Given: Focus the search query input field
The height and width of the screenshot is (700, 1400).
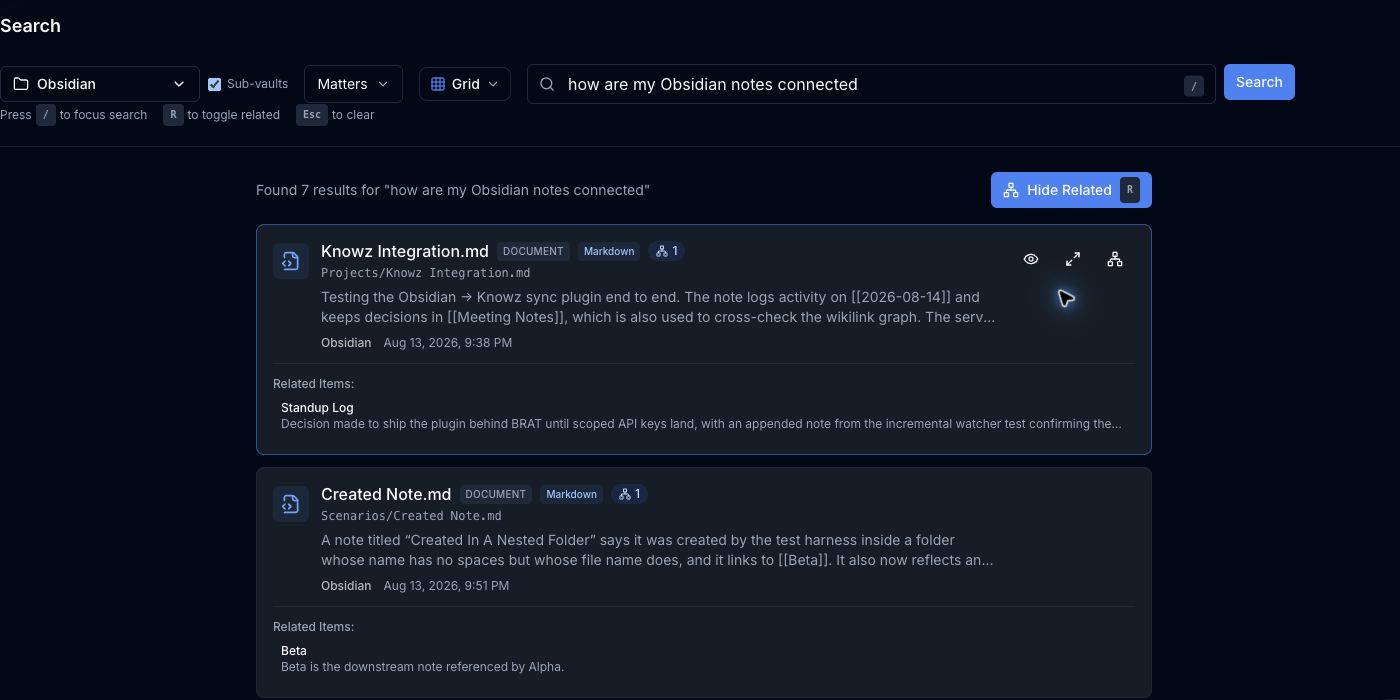Looking at the screenshot, I should tap(871, 84).
